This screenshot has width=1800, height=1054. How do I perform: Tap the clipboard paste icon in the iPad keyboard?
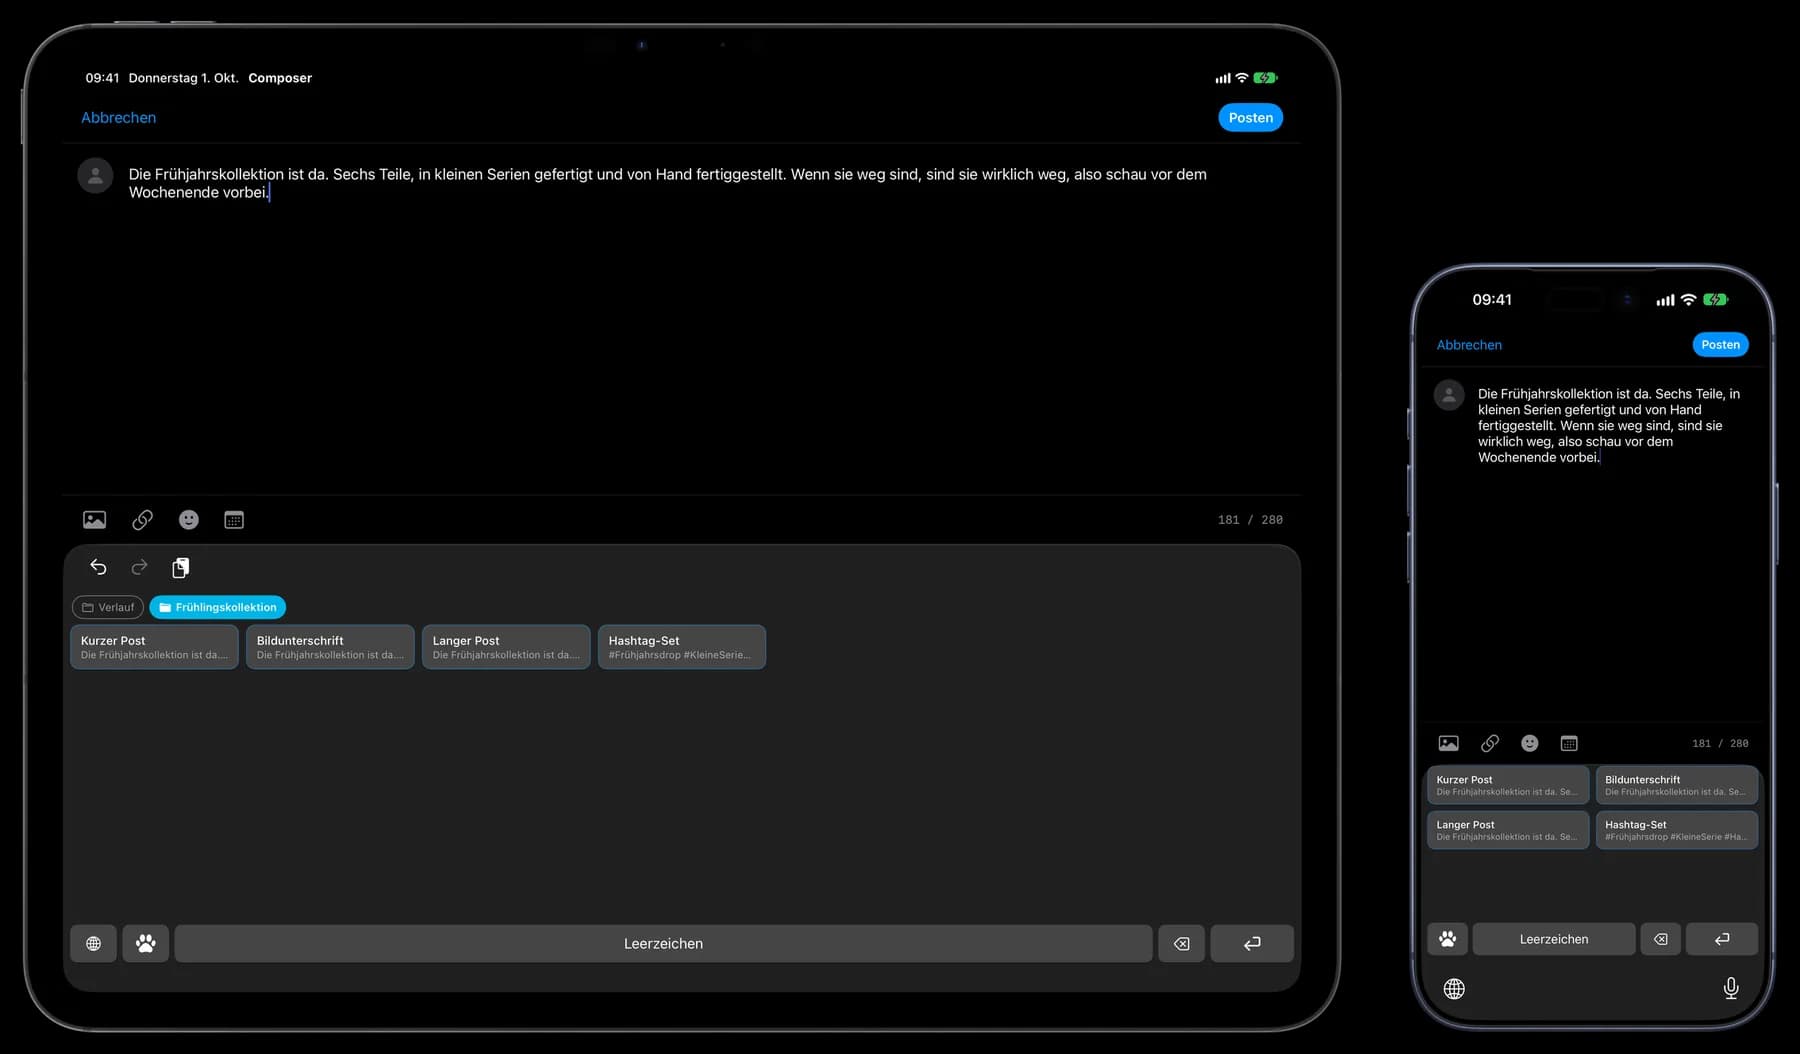click(x=180, y=567)
